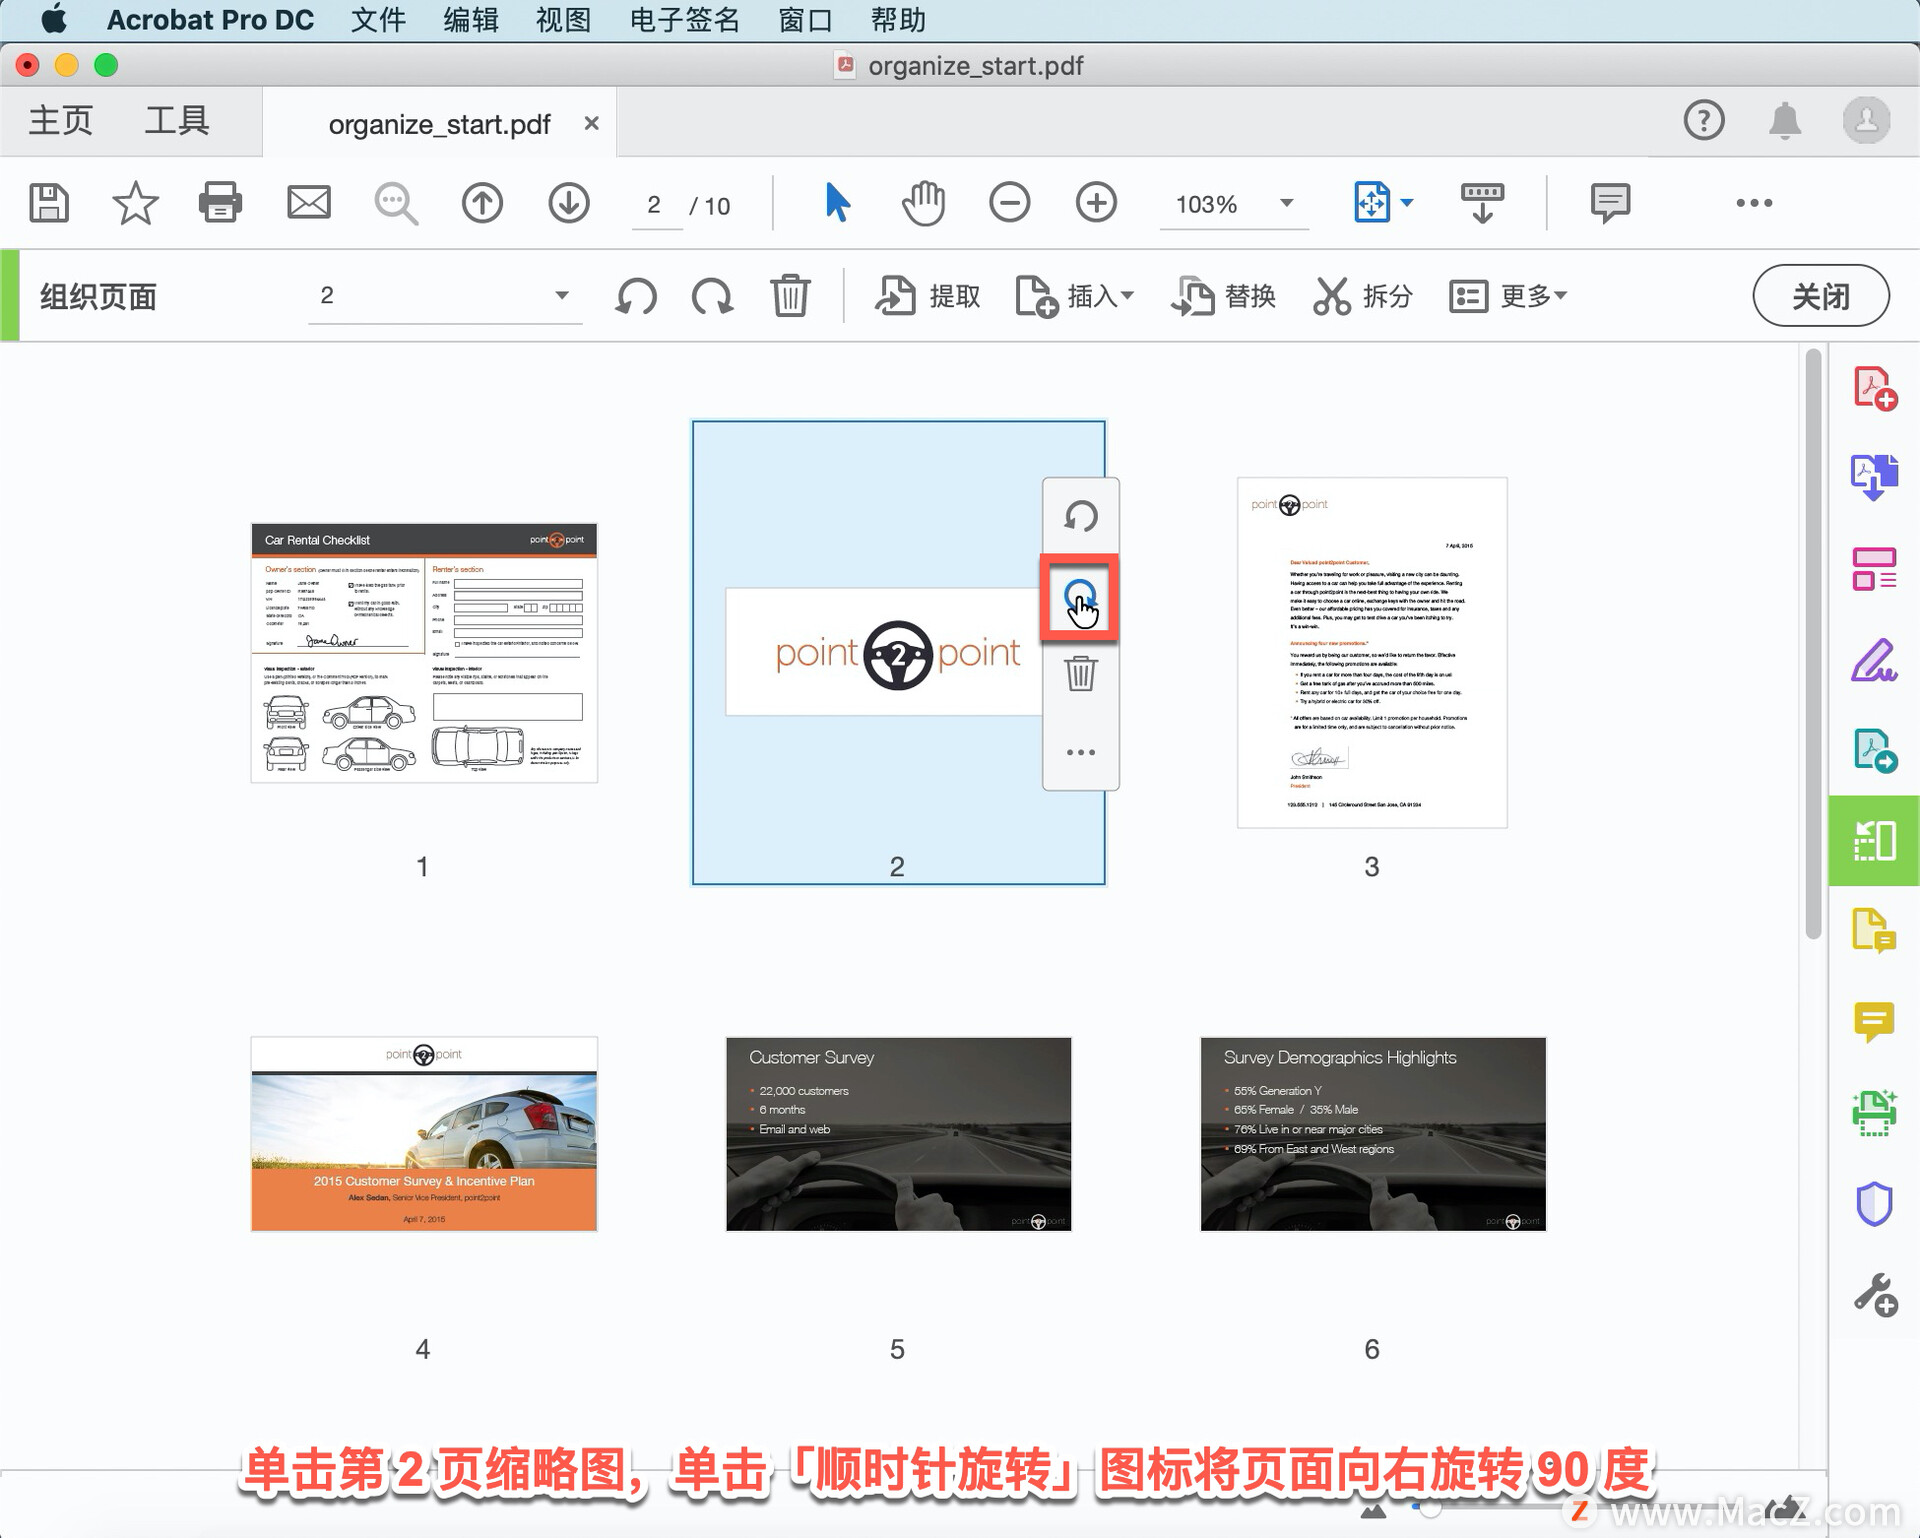Click the counterclockwise rotate icon on page 2 thumbnail
Image resolution: width=1920 pixels, height=1538 pixels.
[1080, 517]
